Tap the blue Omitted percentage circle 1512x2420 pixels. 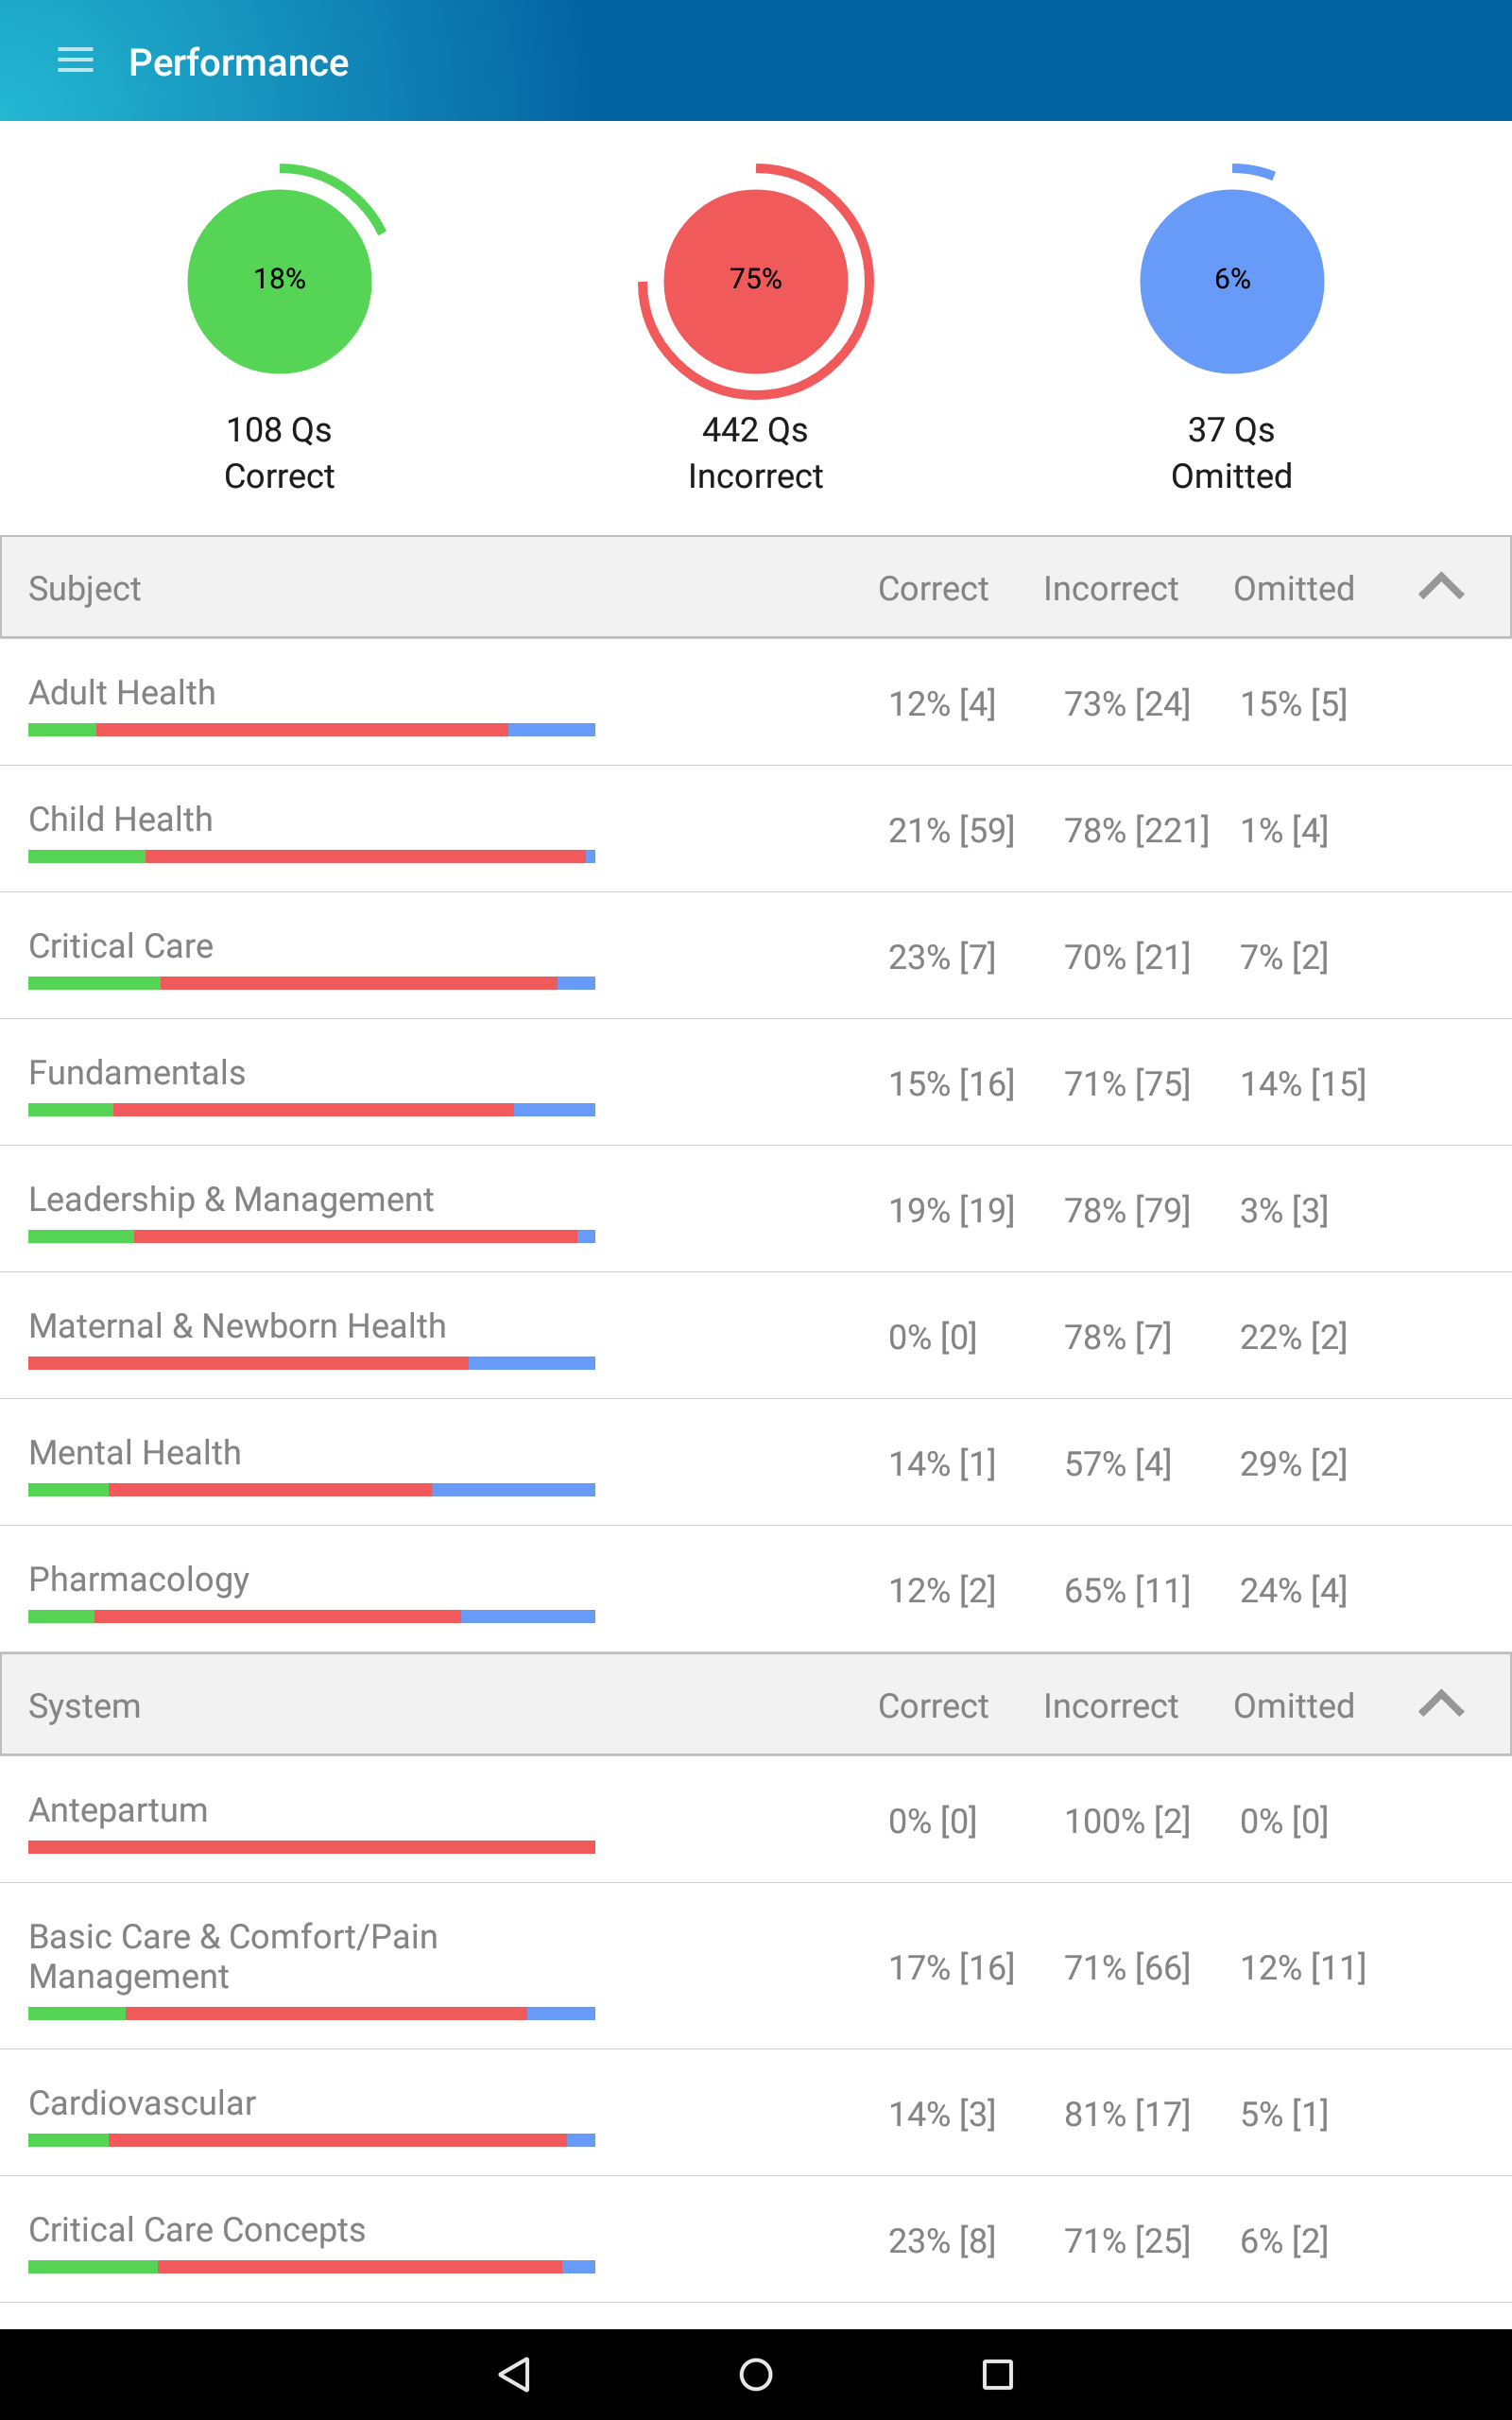coord(1232,282)
